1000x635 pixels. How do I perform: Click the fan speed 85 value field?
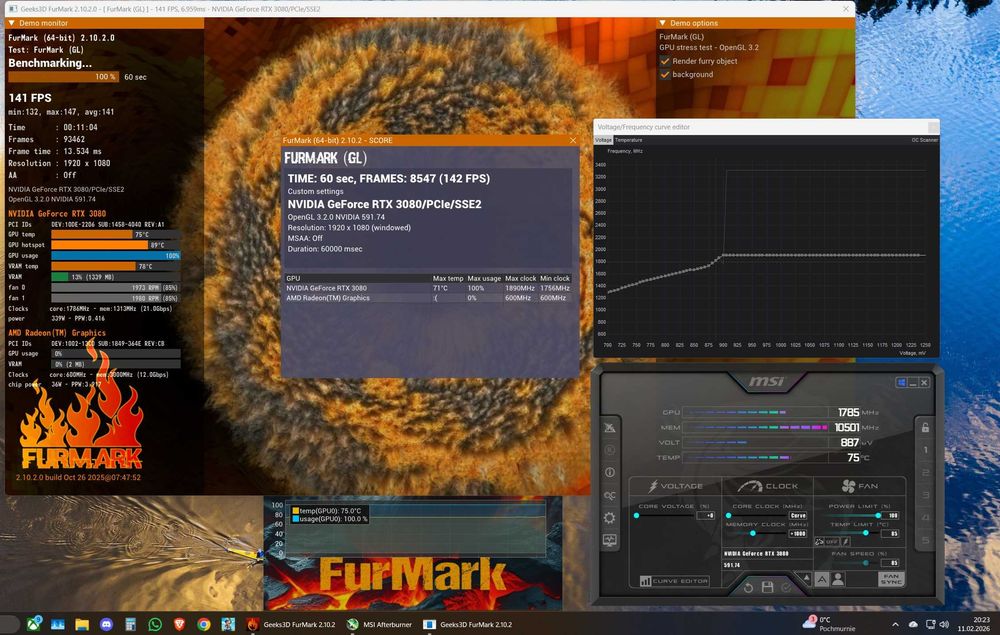(x=890, y=563)
